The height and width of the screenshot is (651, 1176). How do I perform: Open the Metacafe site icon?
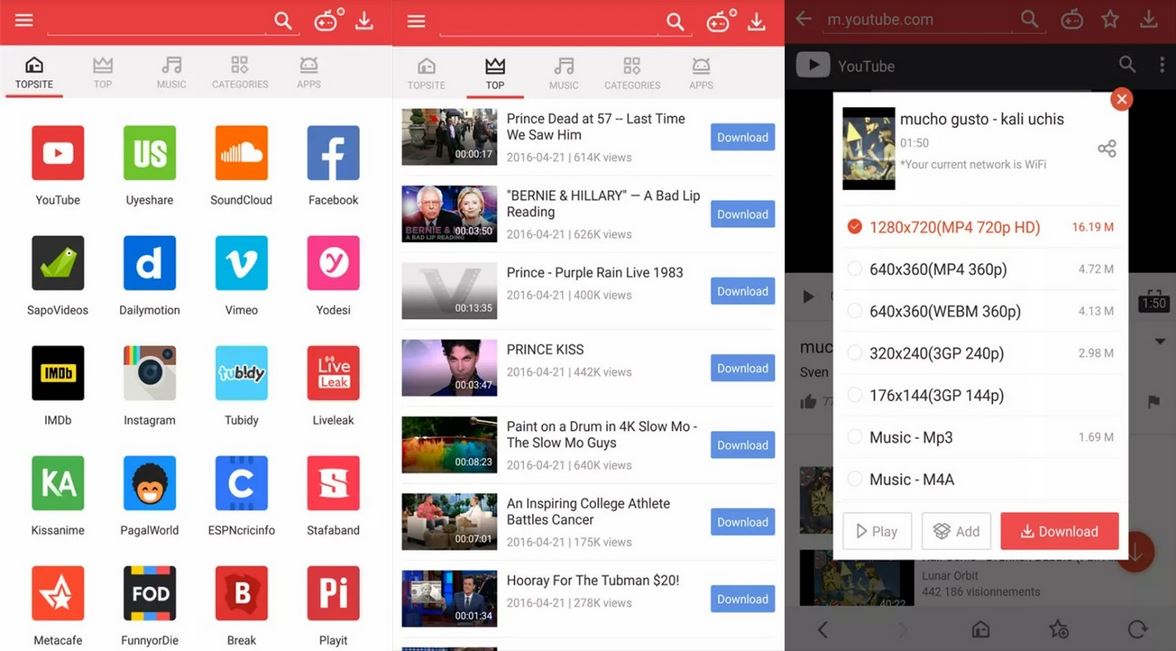click(58, 593)
